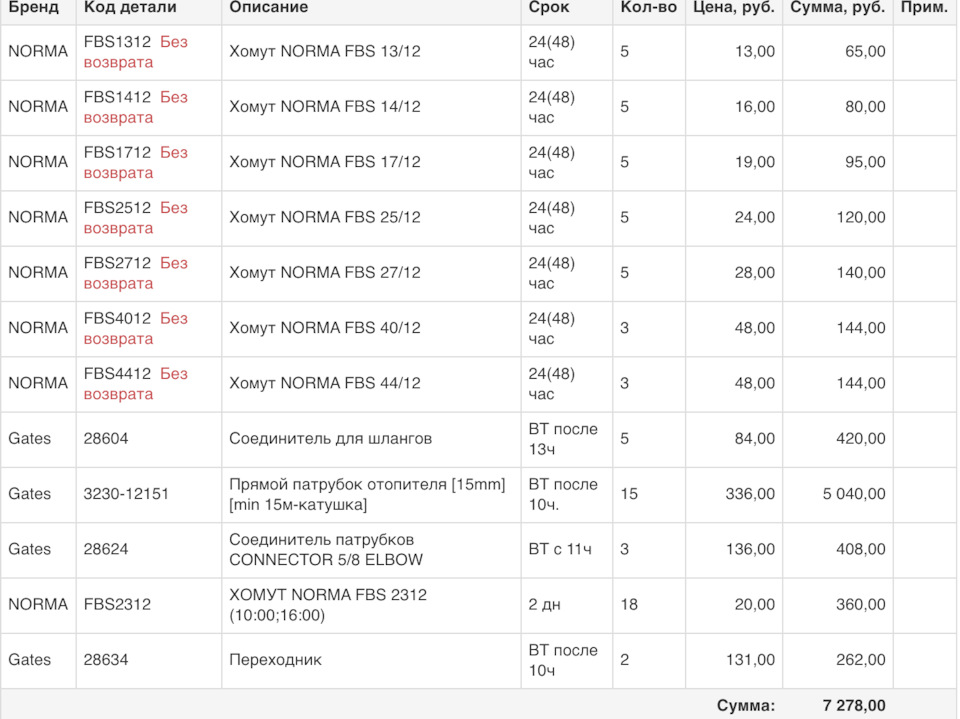Screen dimensions: 960x719
Task: Select the "Переходник" row description
Action: click(x=275, y=659)
